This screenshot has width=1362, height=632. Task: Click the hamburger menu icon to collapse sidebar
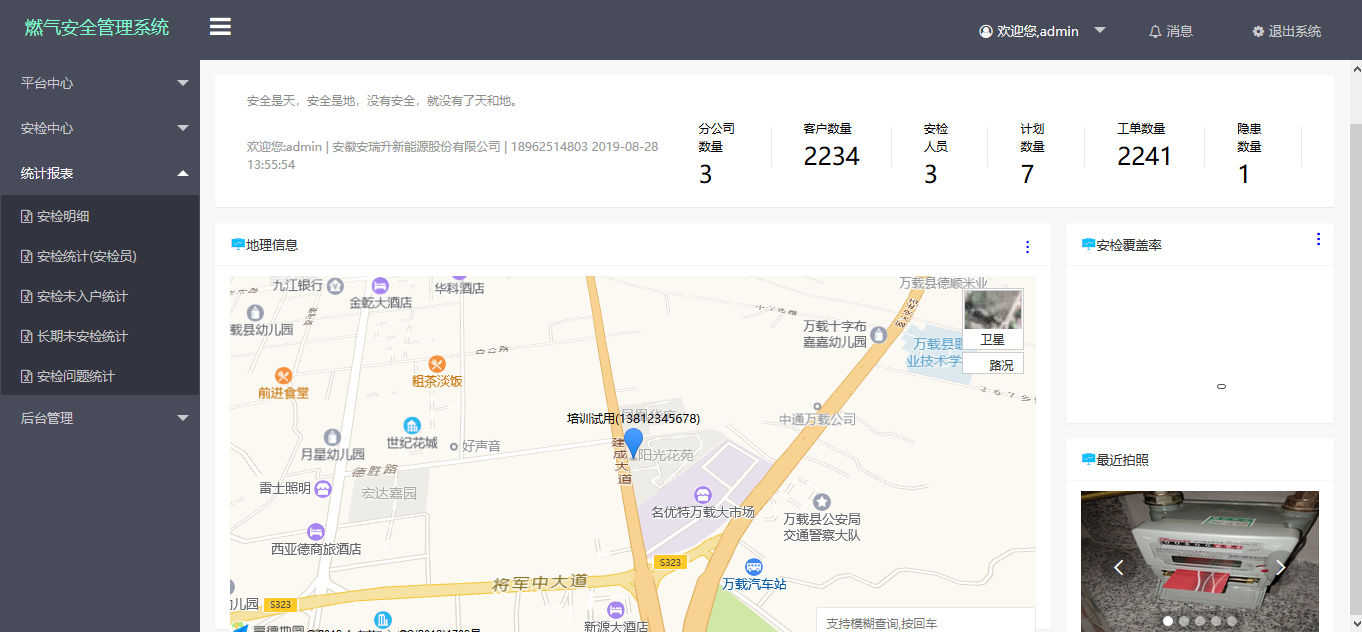[x=219, y=26]
